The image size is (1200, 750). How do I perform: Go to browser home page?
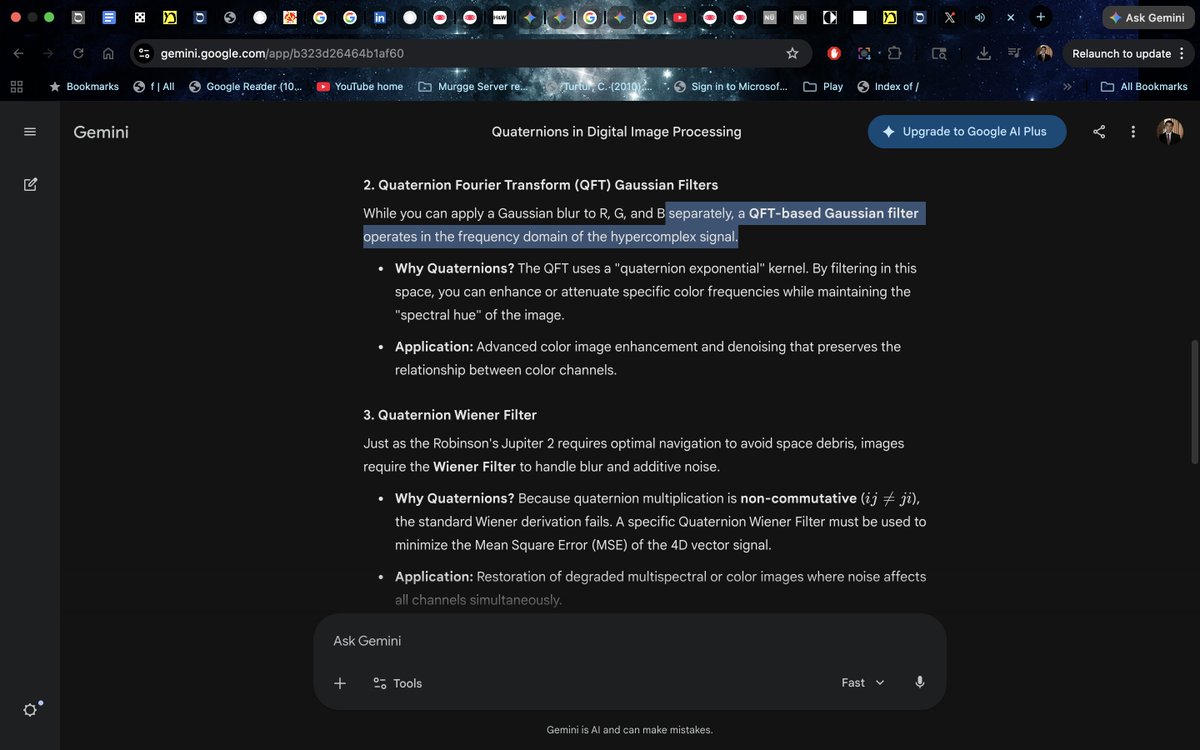click(x=108, y=53)
